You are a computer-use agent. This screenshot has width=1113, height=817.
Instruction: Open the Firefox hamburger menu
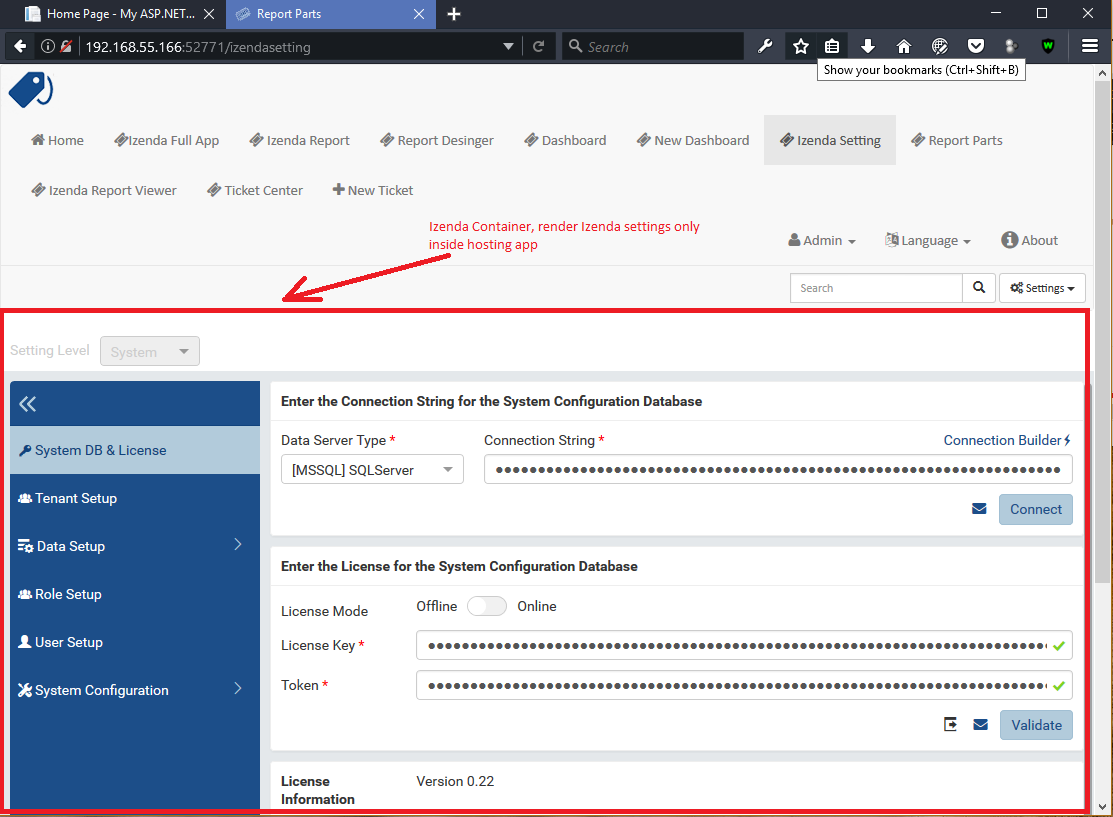pyautogui.click(x=1090, y=47)
